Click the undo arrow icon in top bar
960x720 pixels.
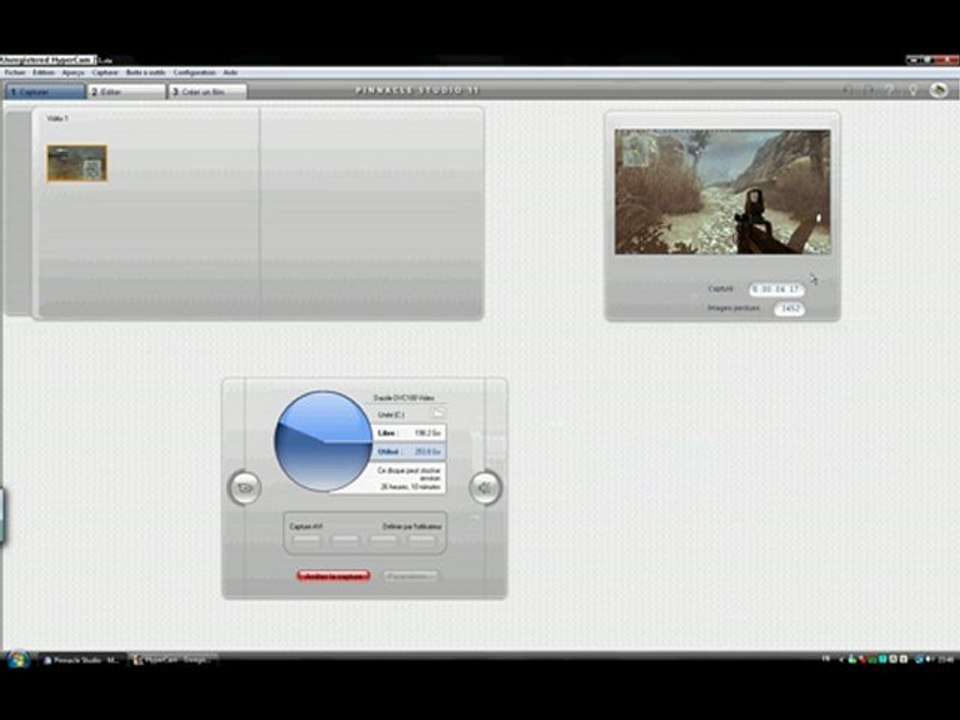pos(847,90)
